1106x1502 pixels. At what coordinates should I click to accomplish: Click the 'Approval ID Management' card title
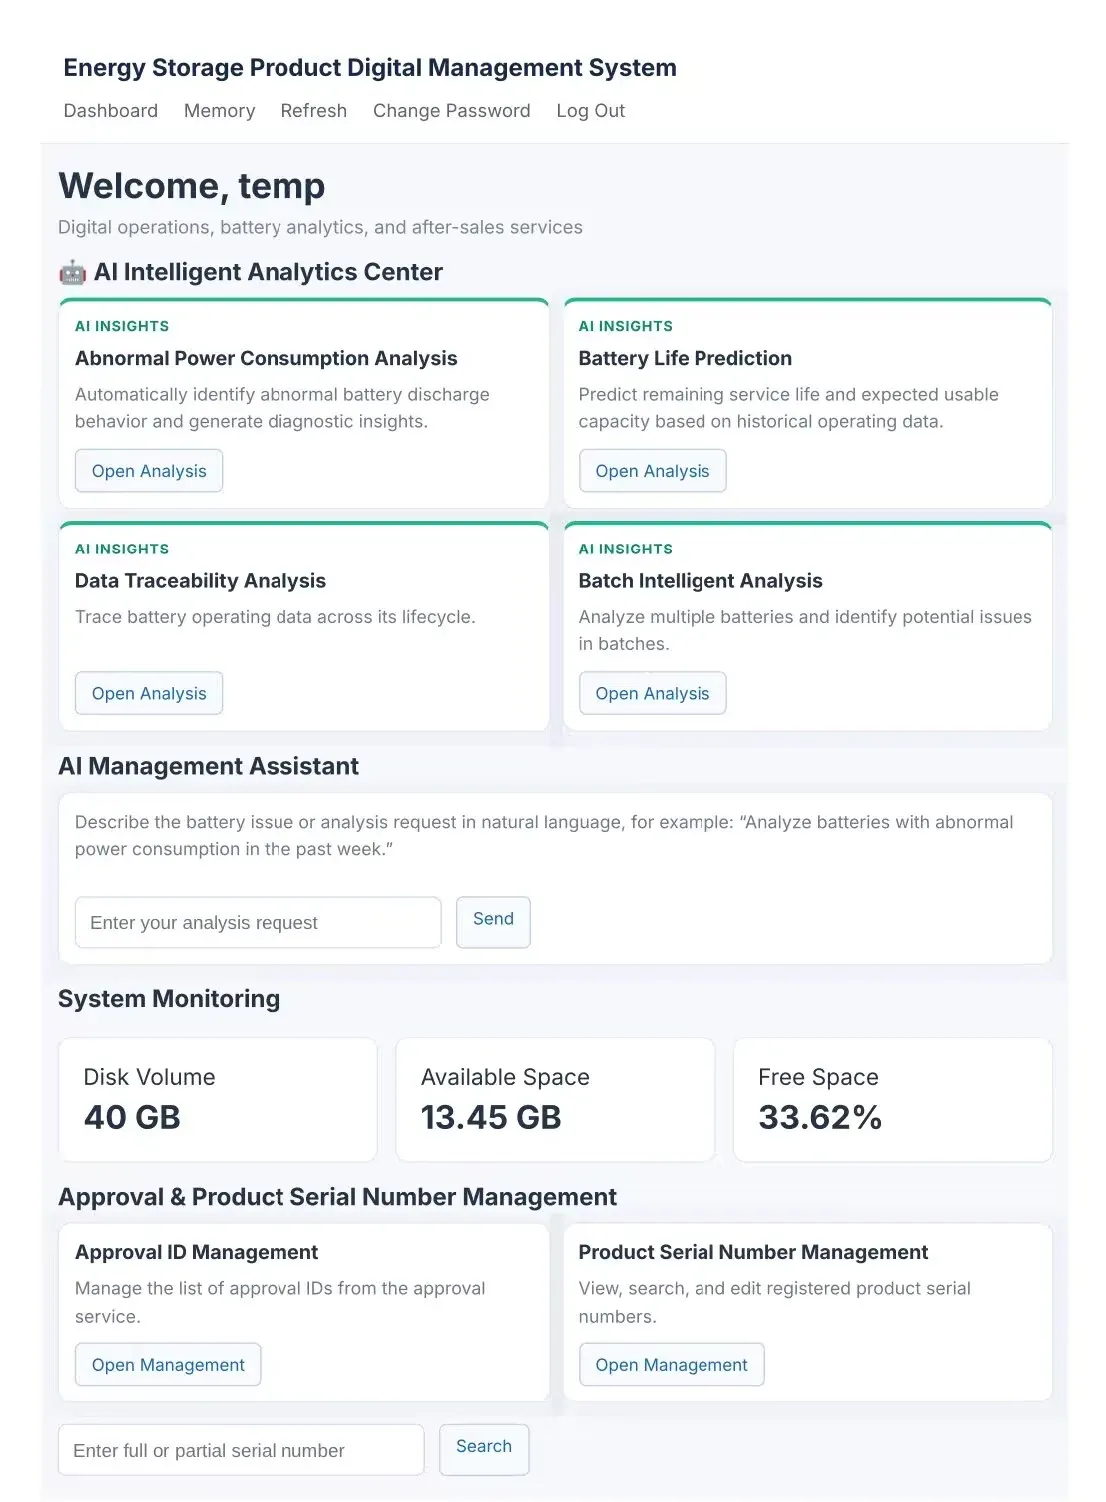tap(196, 1252)
